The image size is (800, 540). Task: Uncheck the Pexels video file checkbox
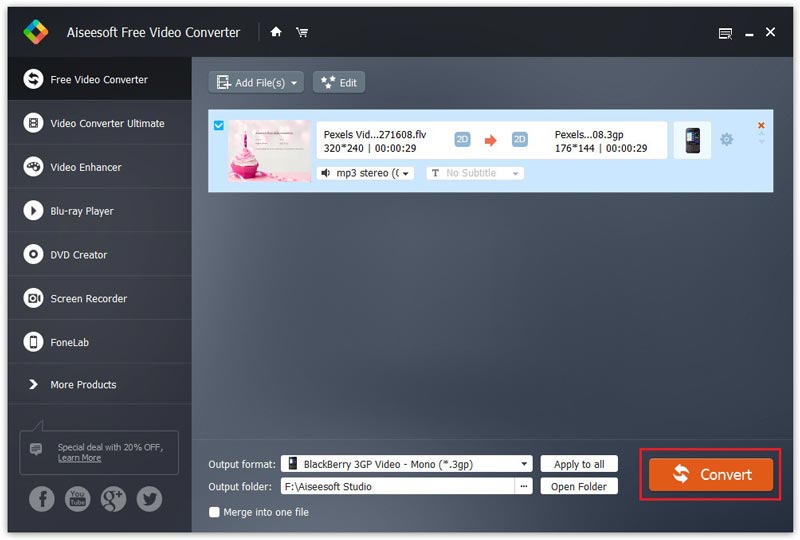click(x=219, y=126)
